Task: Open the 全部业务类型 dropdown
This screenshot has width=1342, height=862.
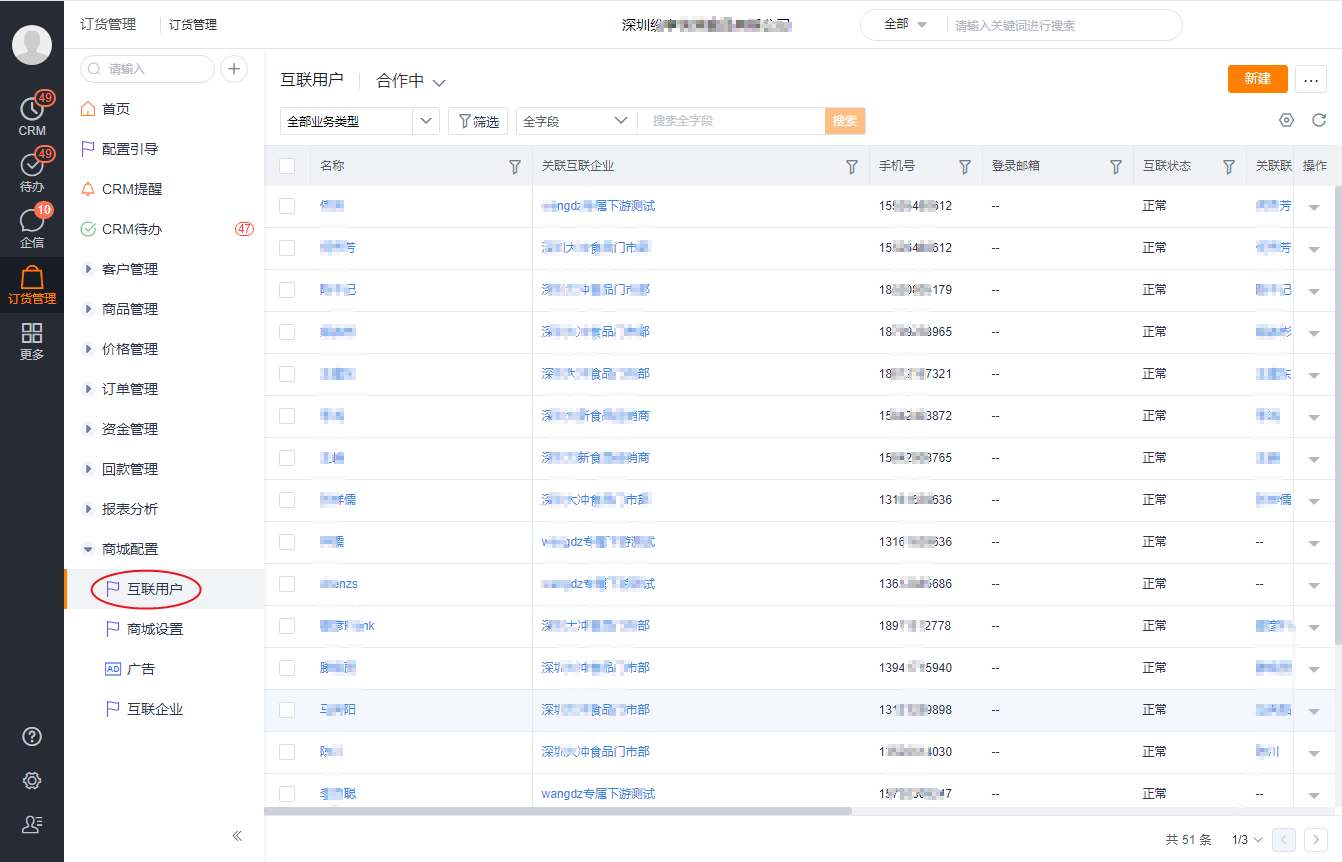Action: 360,121
